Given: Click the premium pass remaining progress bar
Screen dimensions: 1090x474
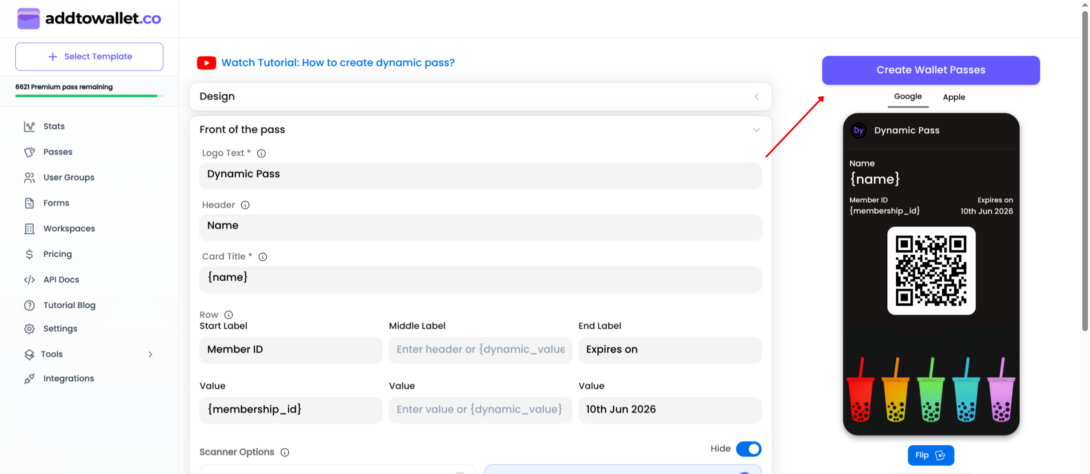Looking at the screenshot, I should coord(89,95).
